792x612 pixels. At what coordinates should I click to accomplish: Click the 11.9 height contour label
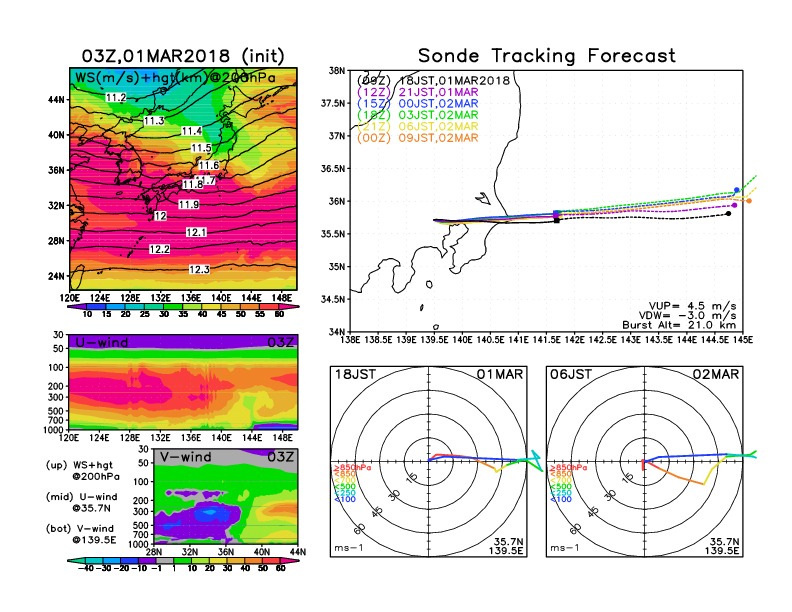[x=189, y=205]
